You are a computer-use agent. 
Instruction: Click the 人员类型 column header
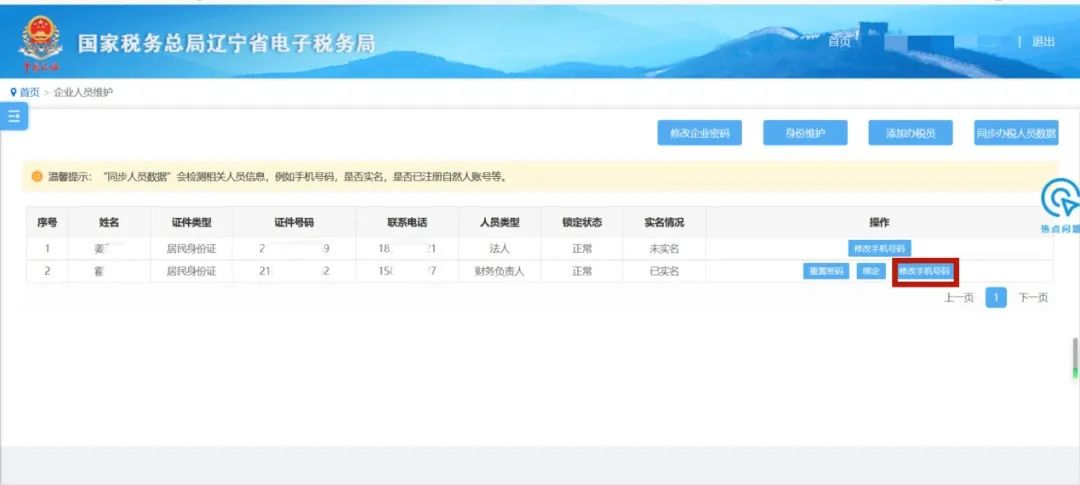(x=499, y=223)
